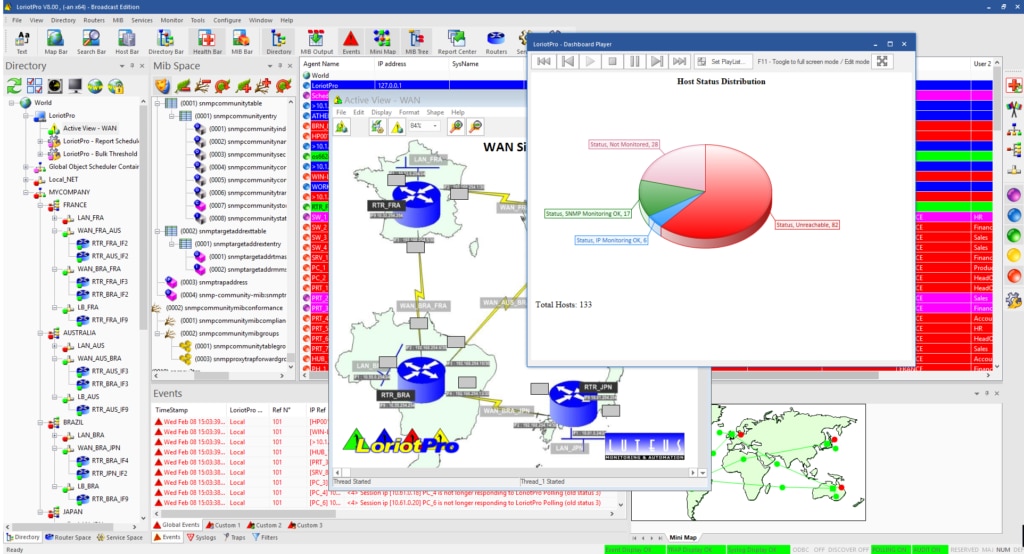Screen dimensions: 1024x554
Task: Rewind to first in Dashboard Player
Action: point(543,61)
